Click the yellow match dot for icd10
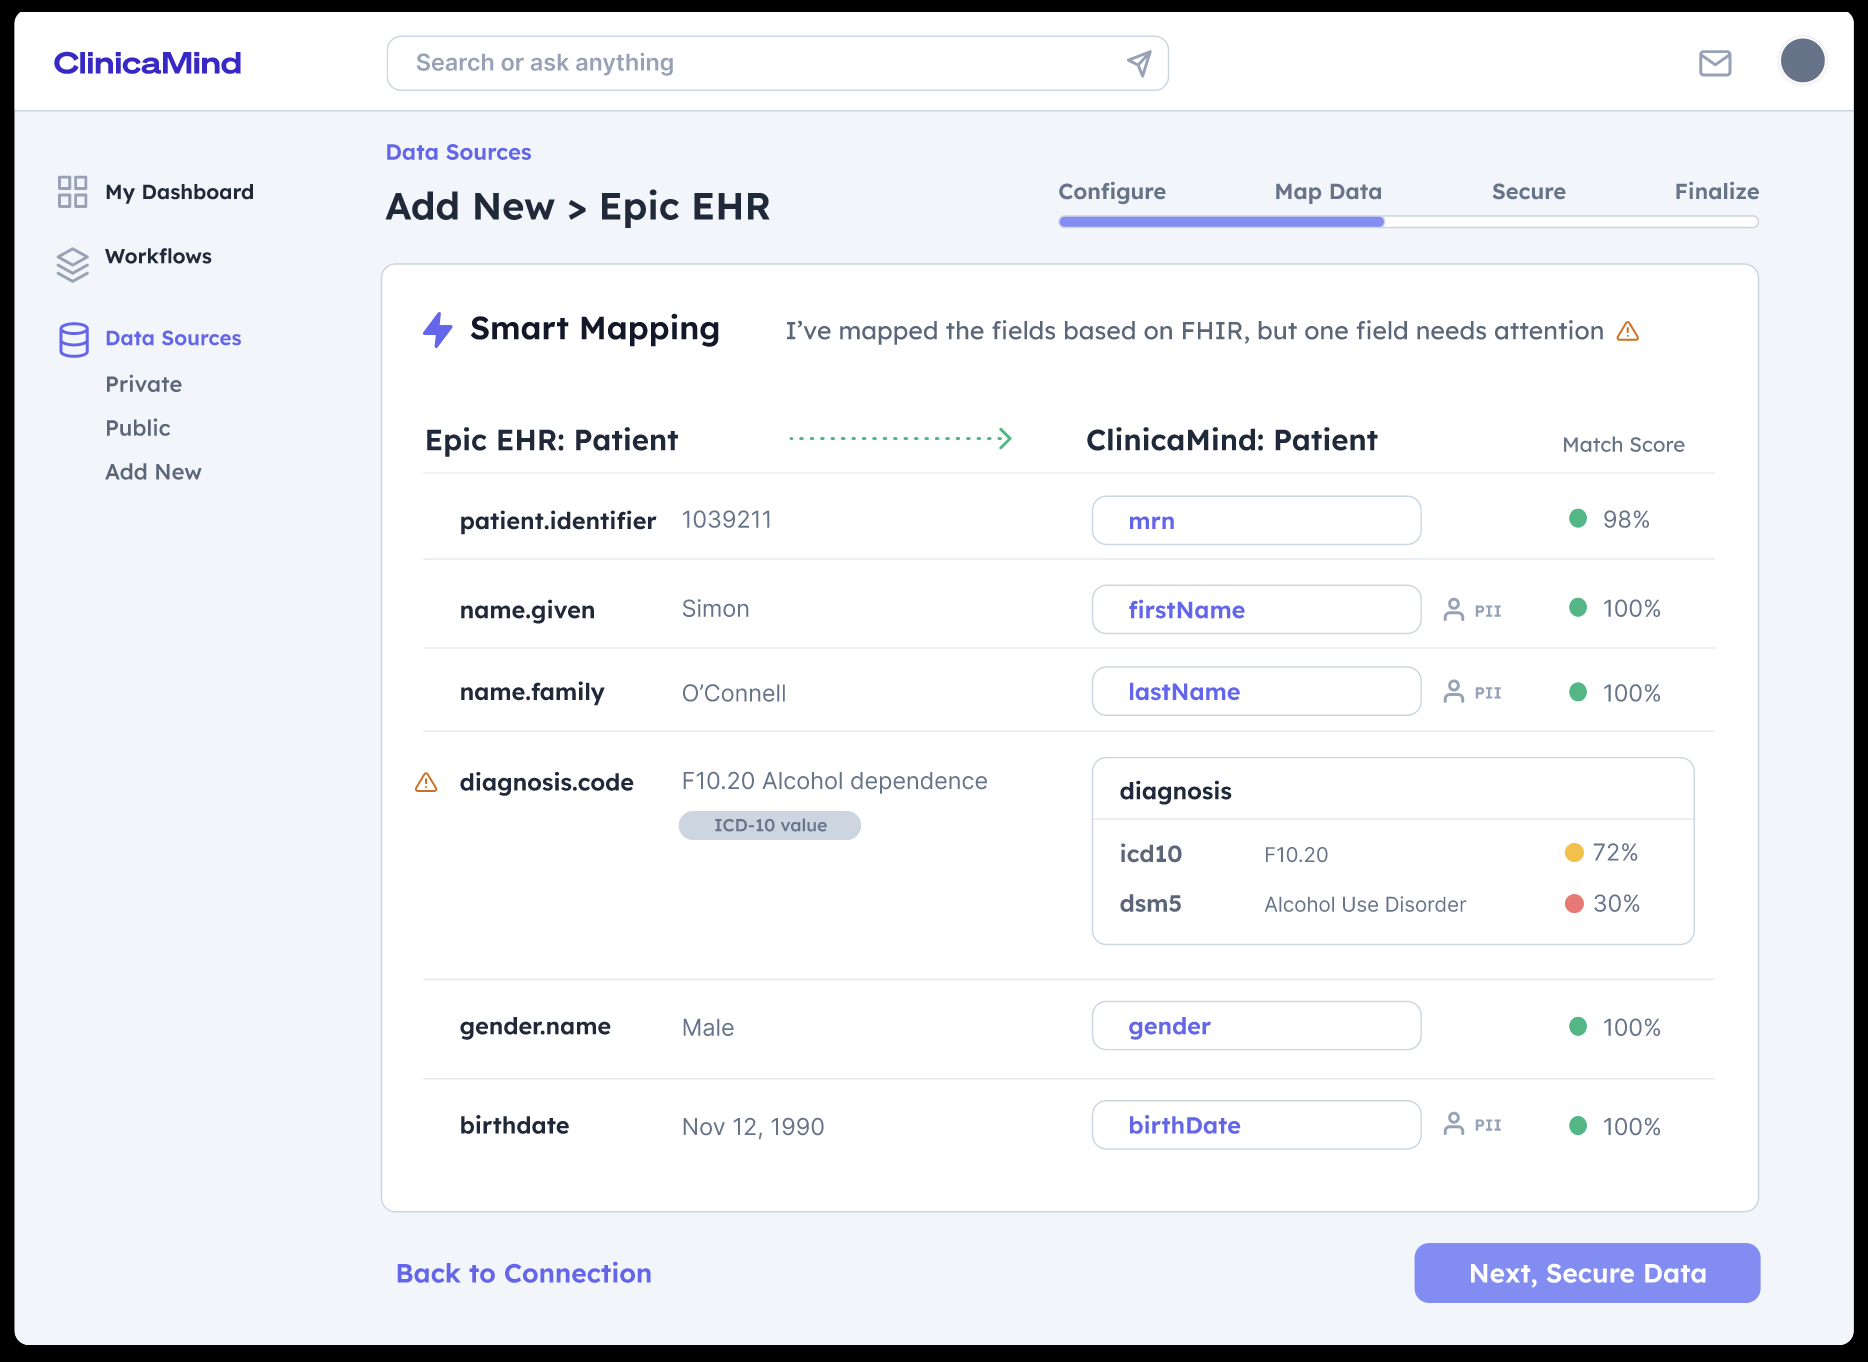The image size is (1868, 1362). point(1574,852)
